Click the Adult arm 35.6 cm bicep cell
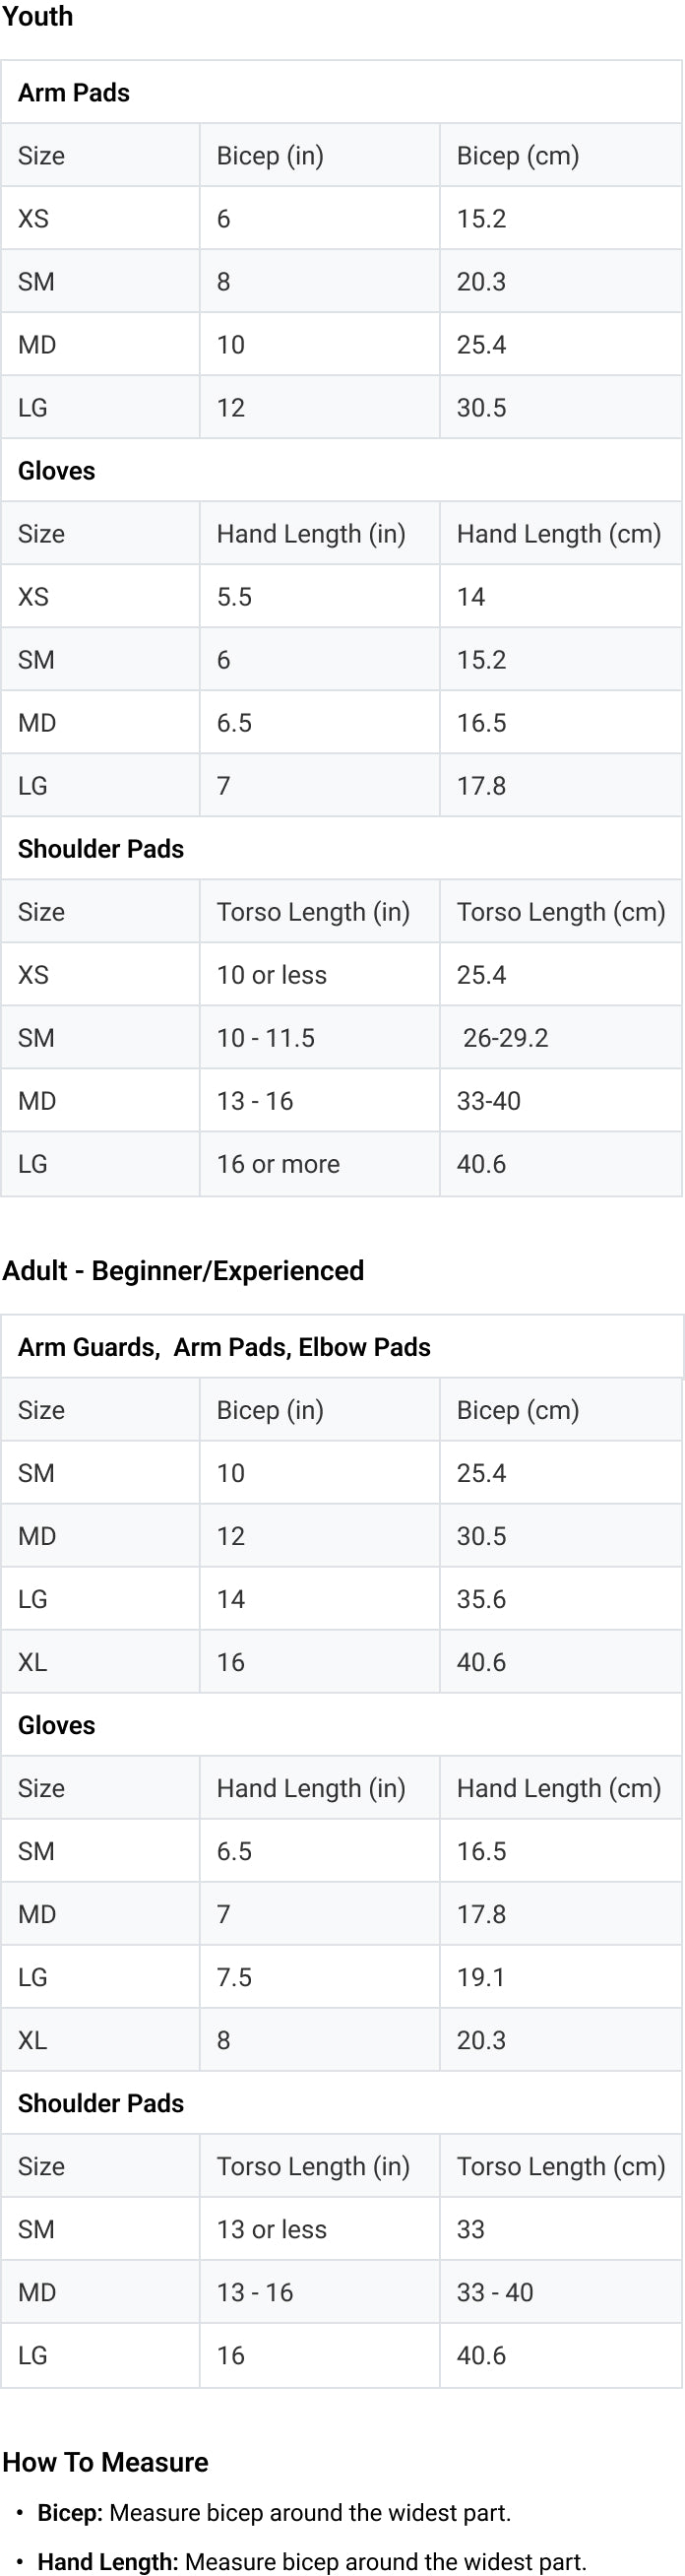Viewport: 685px width, 2576px height. tap(481, 1599)
